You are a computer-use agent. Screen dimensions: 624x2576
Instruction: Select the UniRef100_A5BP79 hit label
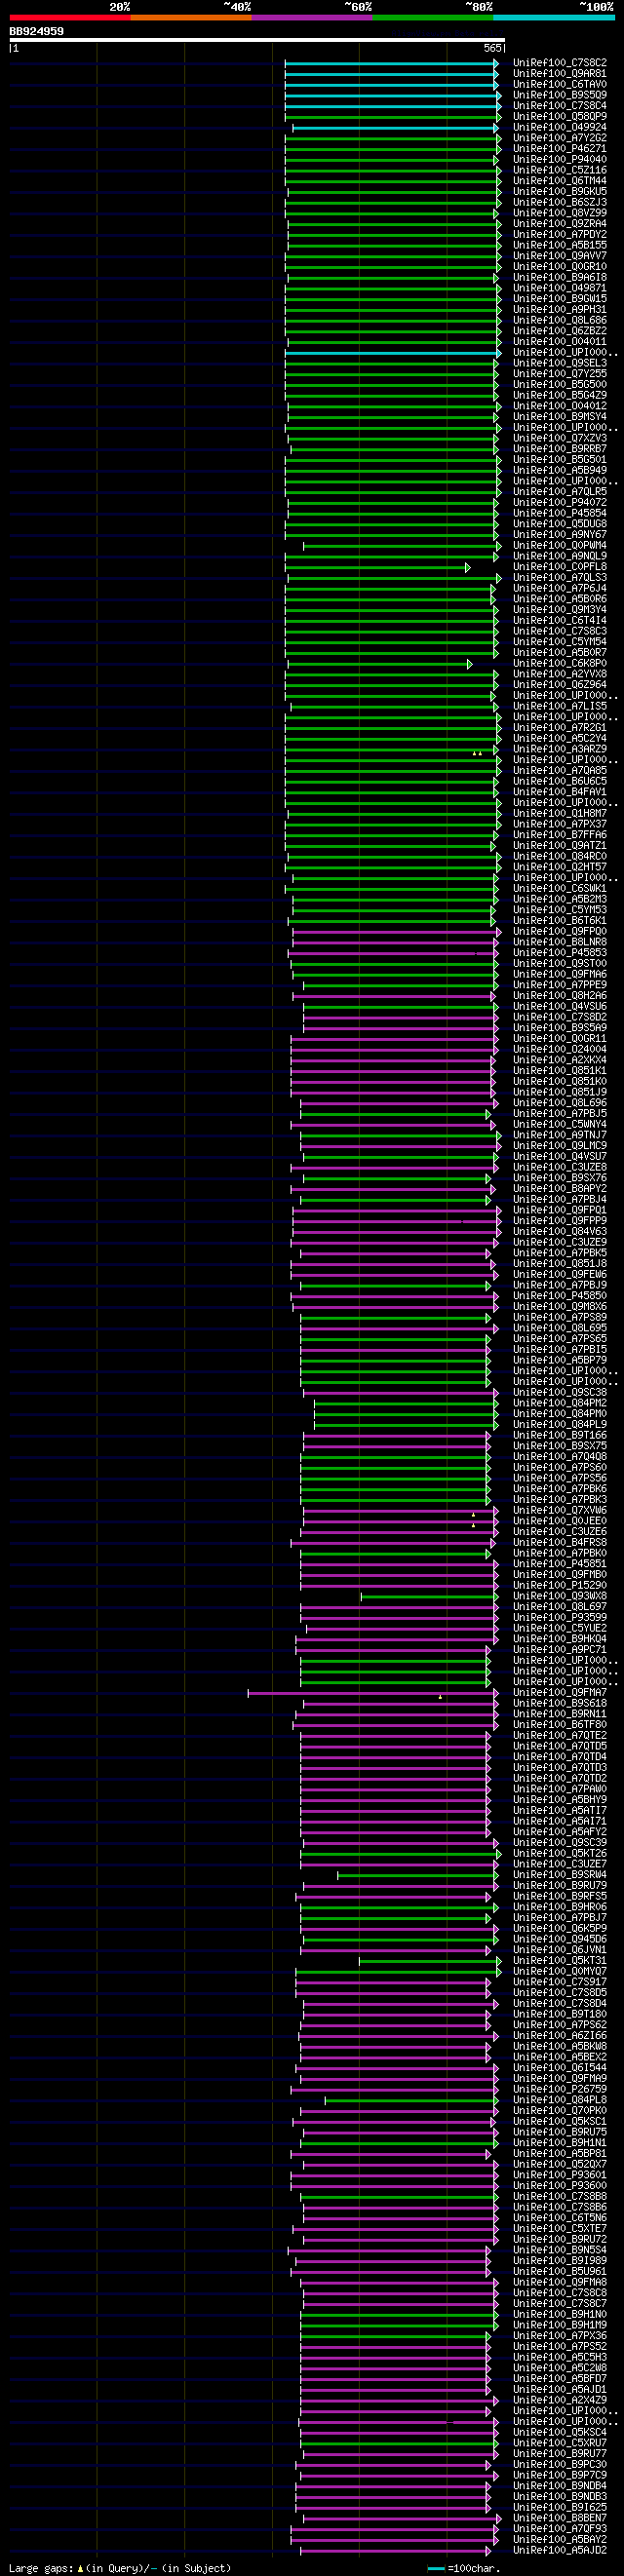[x=560, y=1360]
